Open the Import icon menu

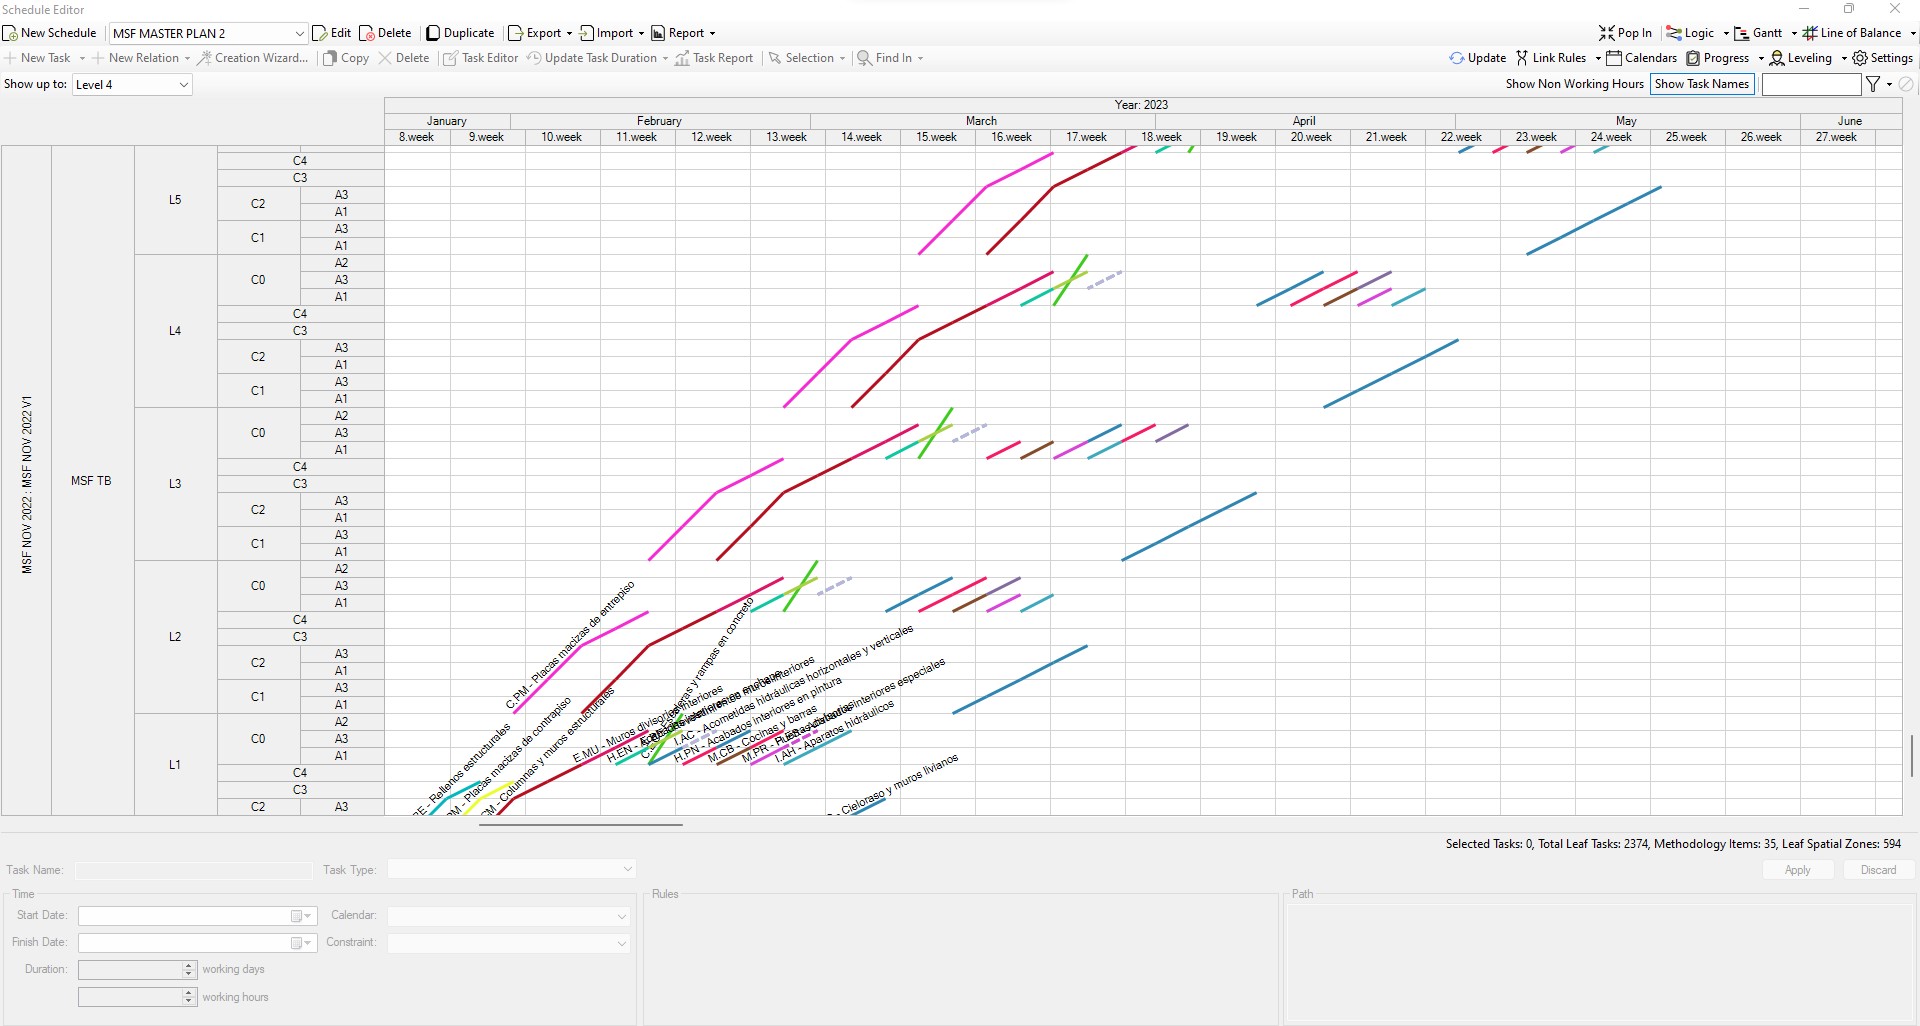tap(586, 33)
